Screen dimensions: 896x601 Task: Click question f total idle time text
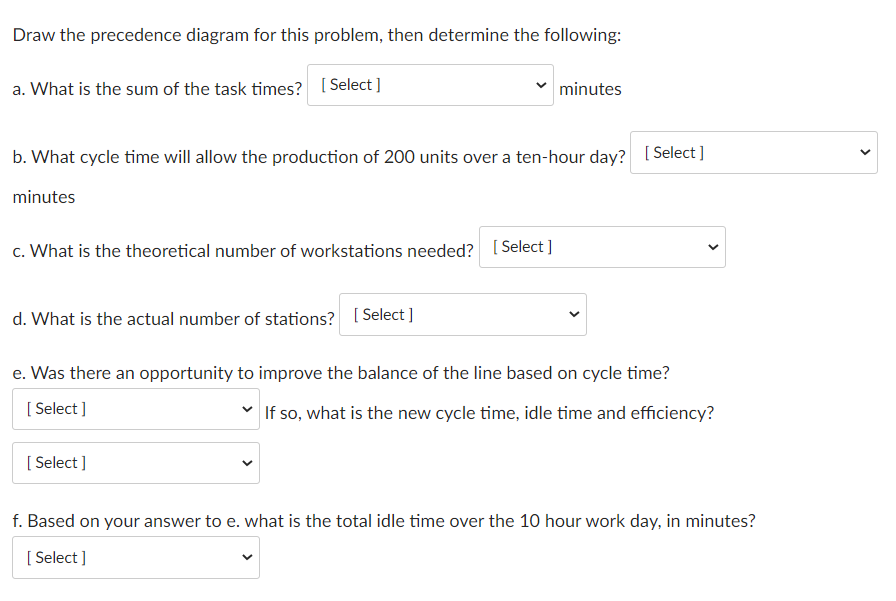click(384, 521)
